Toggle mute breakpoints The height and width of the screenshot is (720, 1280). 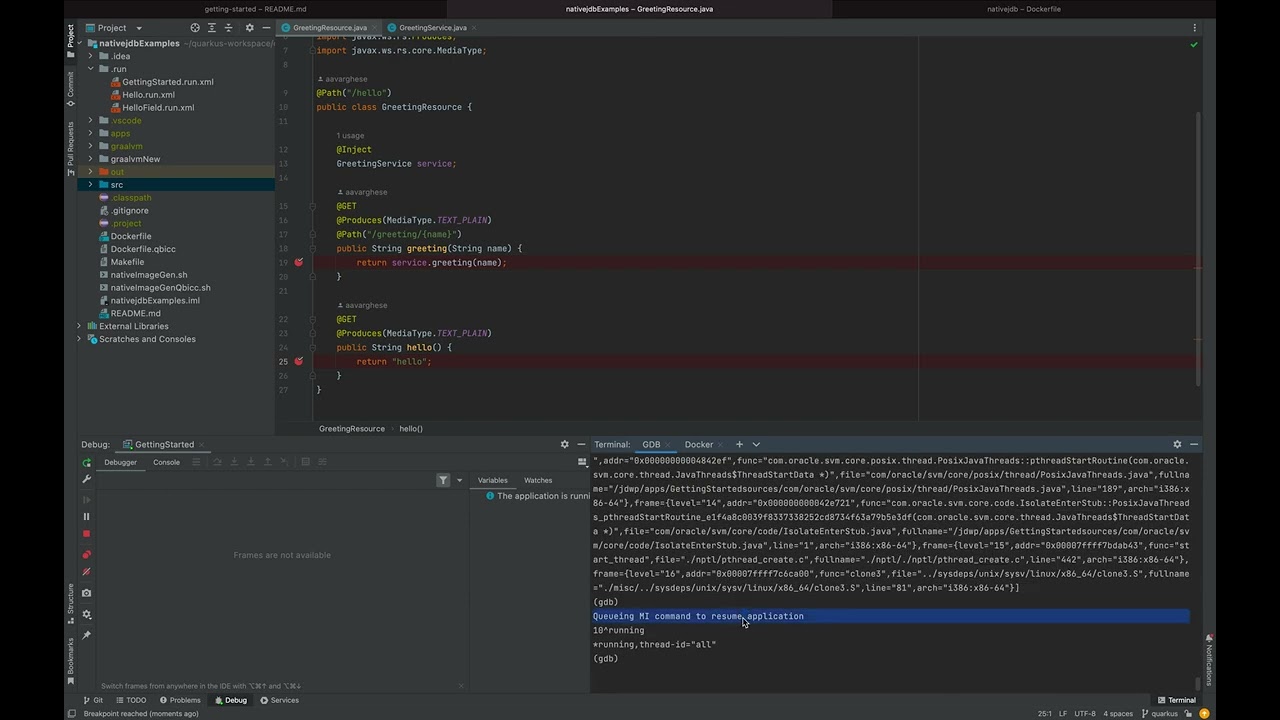(86, 572)
